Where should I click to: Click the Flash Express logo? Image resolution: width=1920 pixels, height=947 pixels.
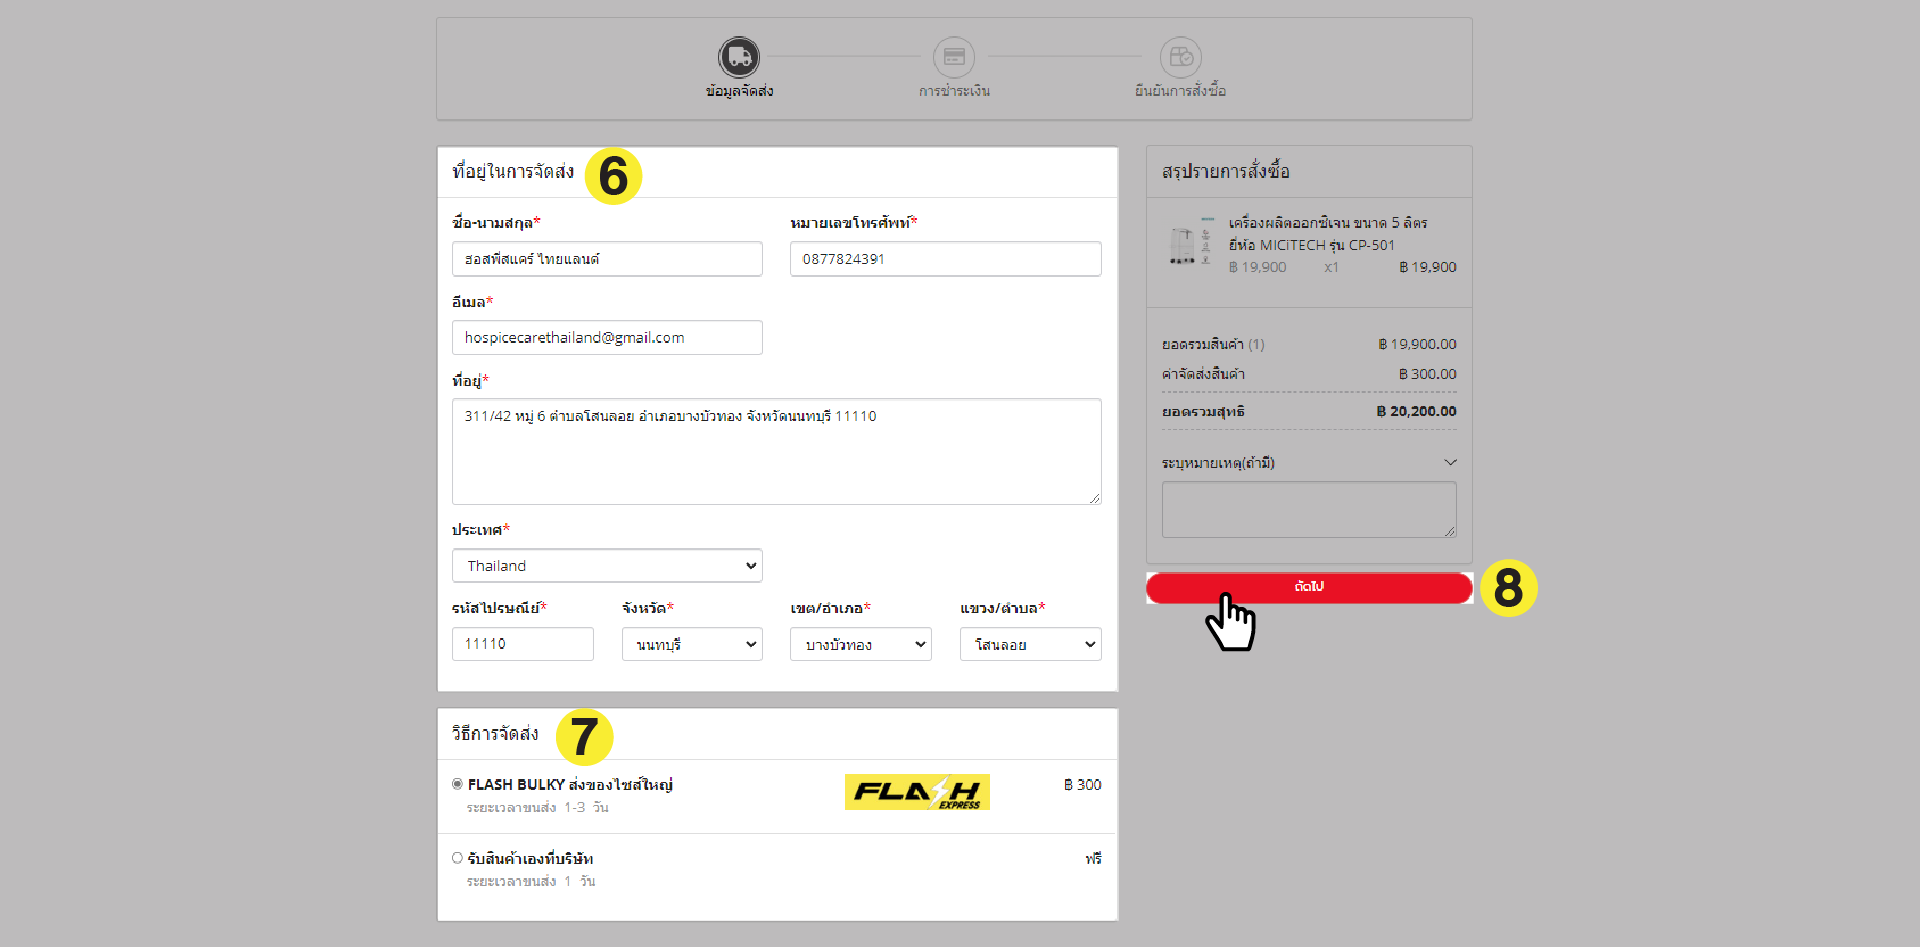(917, 792)
